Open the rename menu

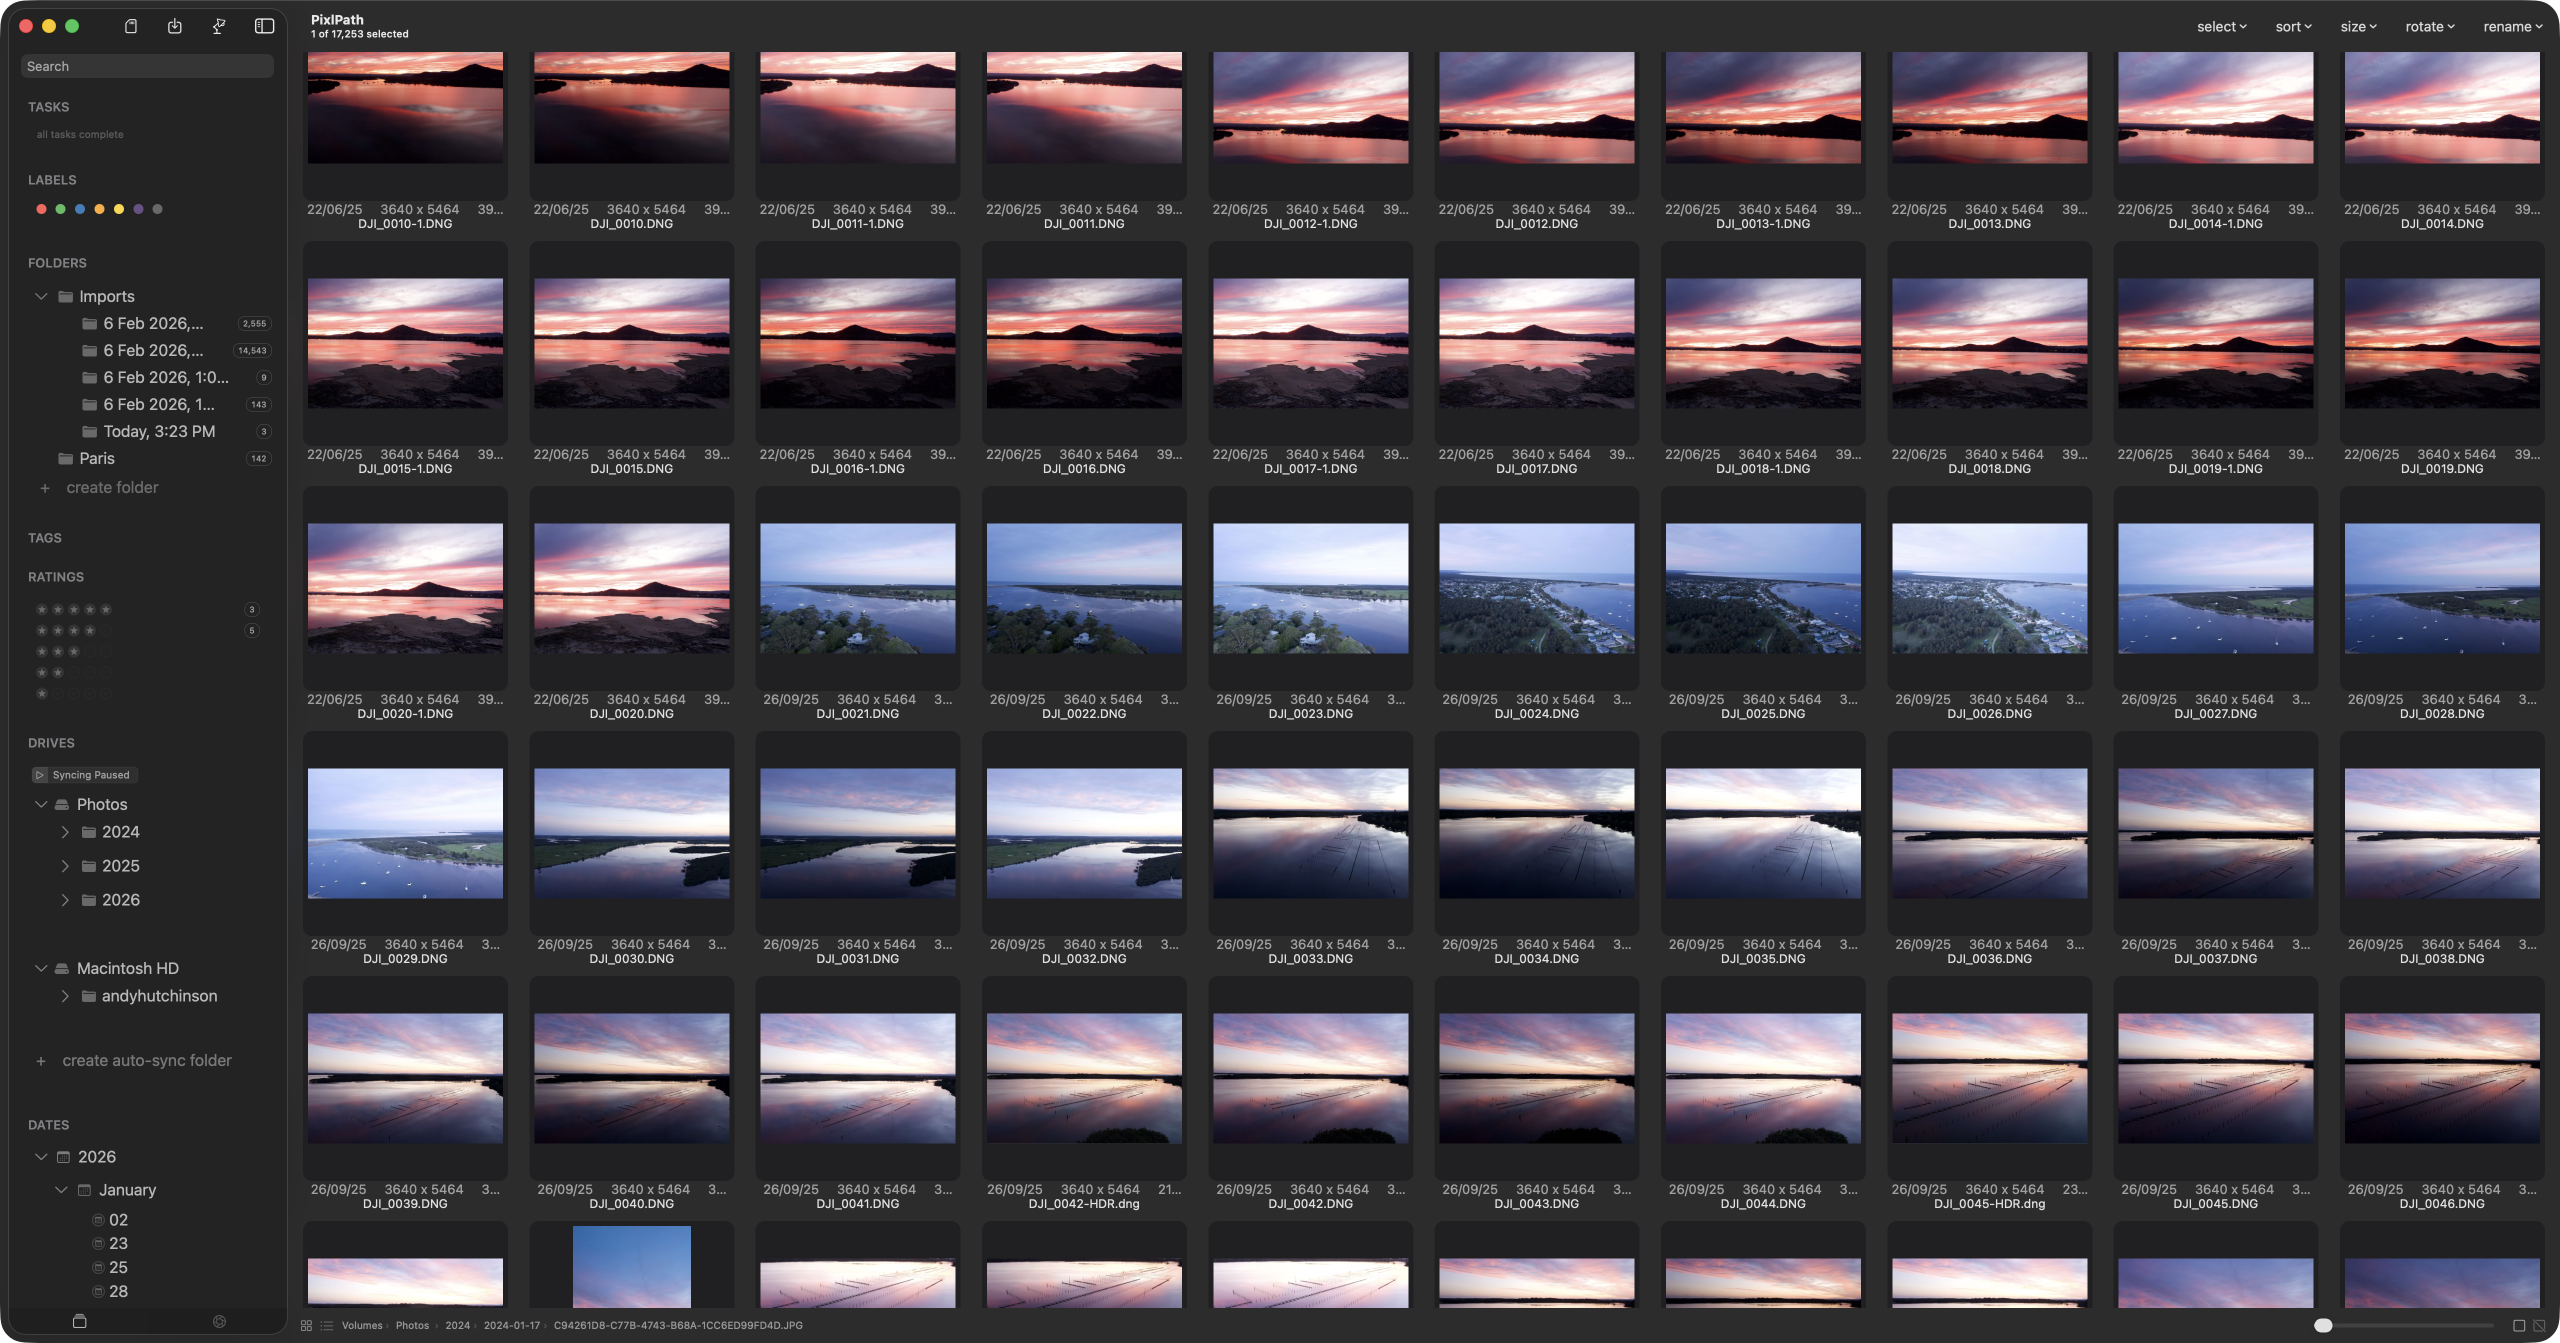(x=2512, y=27)
